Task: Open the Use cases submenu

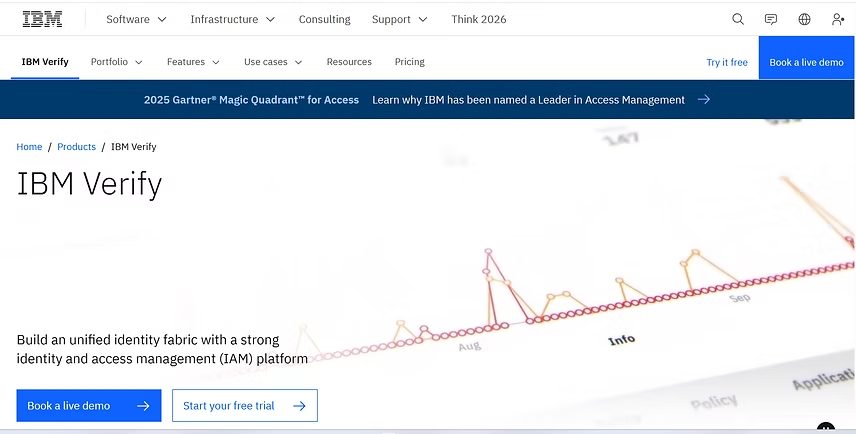Action: click(273, 62)
